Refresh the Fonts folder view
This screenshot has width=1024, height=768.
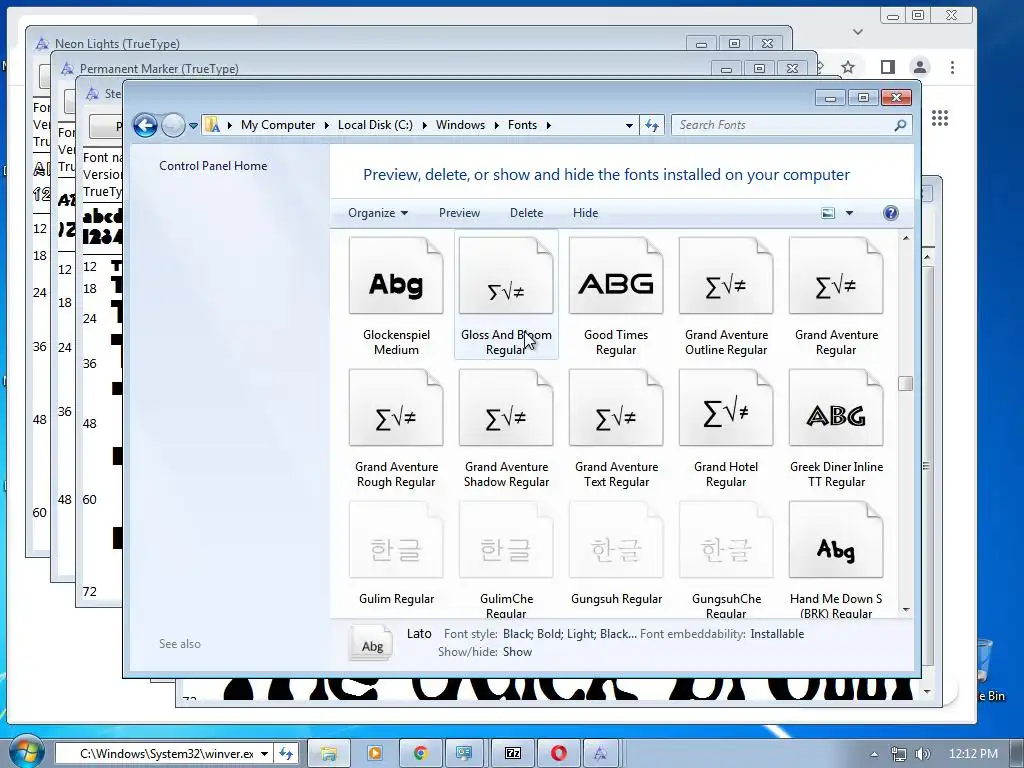point(652,125)
